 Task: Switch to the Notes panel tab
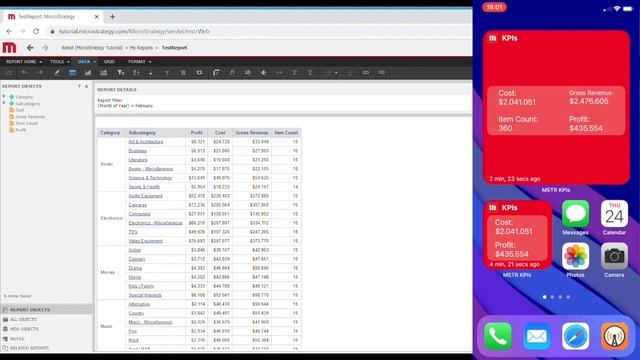tap(47, 339)
